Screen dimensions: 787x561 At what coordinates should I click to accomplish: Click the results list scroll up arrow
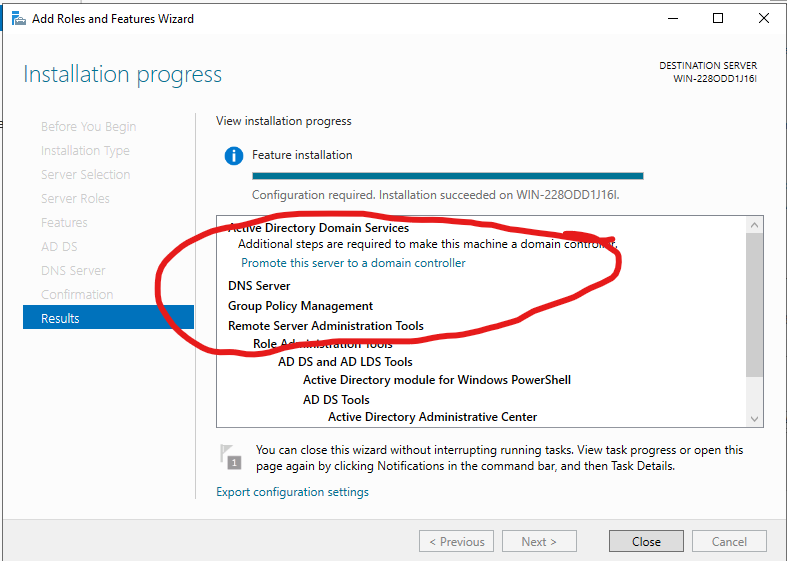click(x=754, y=225)
